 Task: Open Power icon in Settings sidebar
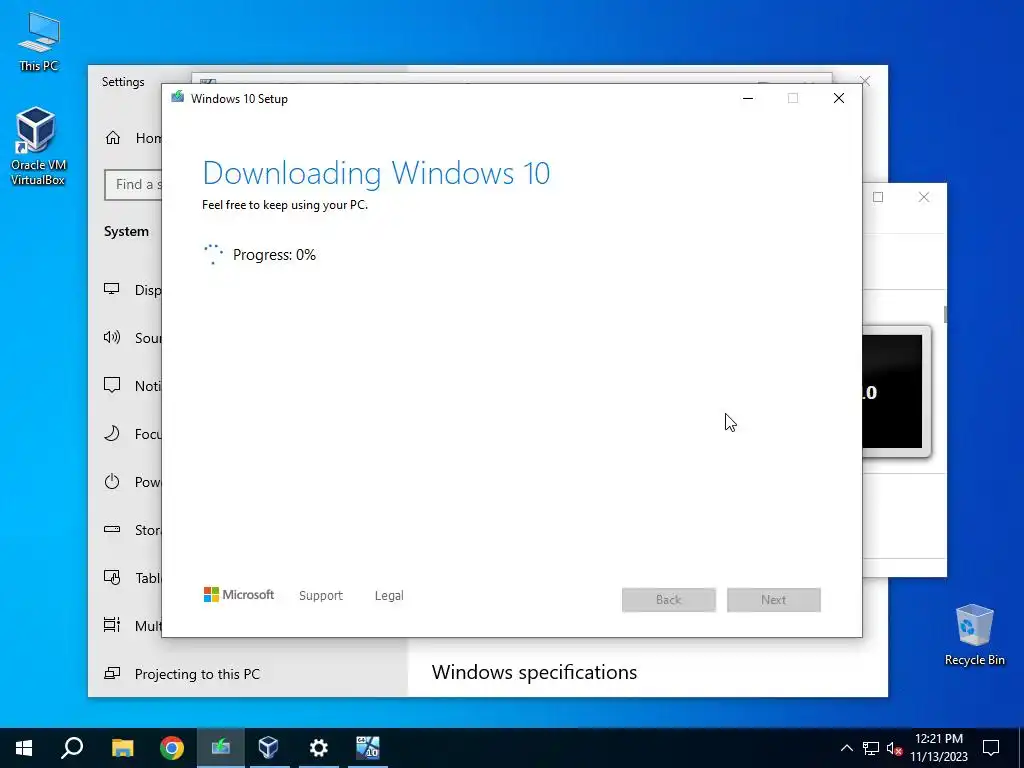(112, 481)
